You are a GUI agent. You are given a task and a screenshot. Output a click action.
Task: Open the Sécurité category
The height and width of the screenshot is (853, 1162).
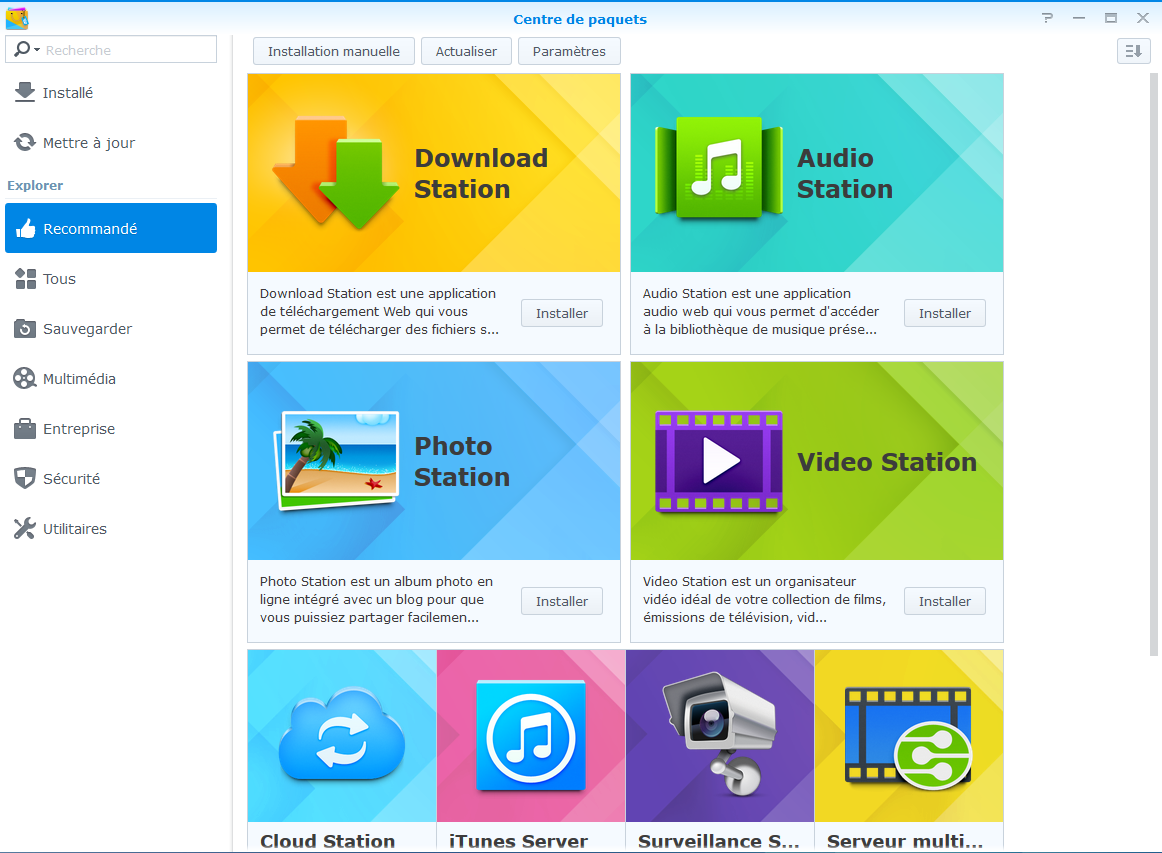tap(71, 479)
